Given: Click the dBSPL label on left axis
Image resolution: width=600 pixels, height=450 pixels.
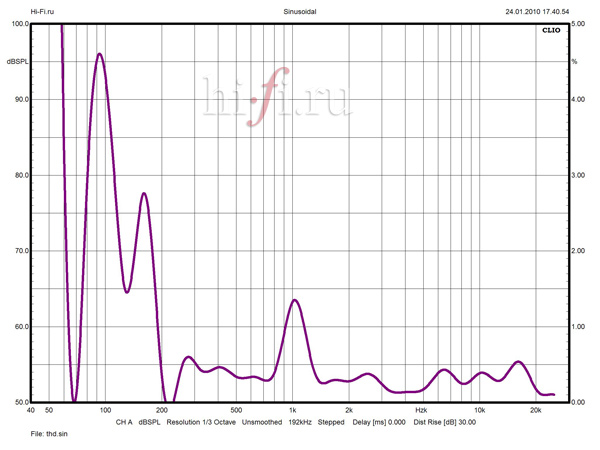Looking at the screenshot, I should 17,62.
